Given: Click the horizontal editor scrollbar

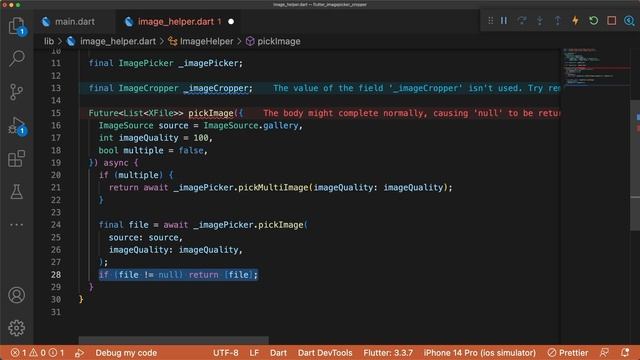Looking at the screenshot, I should click(x=173, y=340).
